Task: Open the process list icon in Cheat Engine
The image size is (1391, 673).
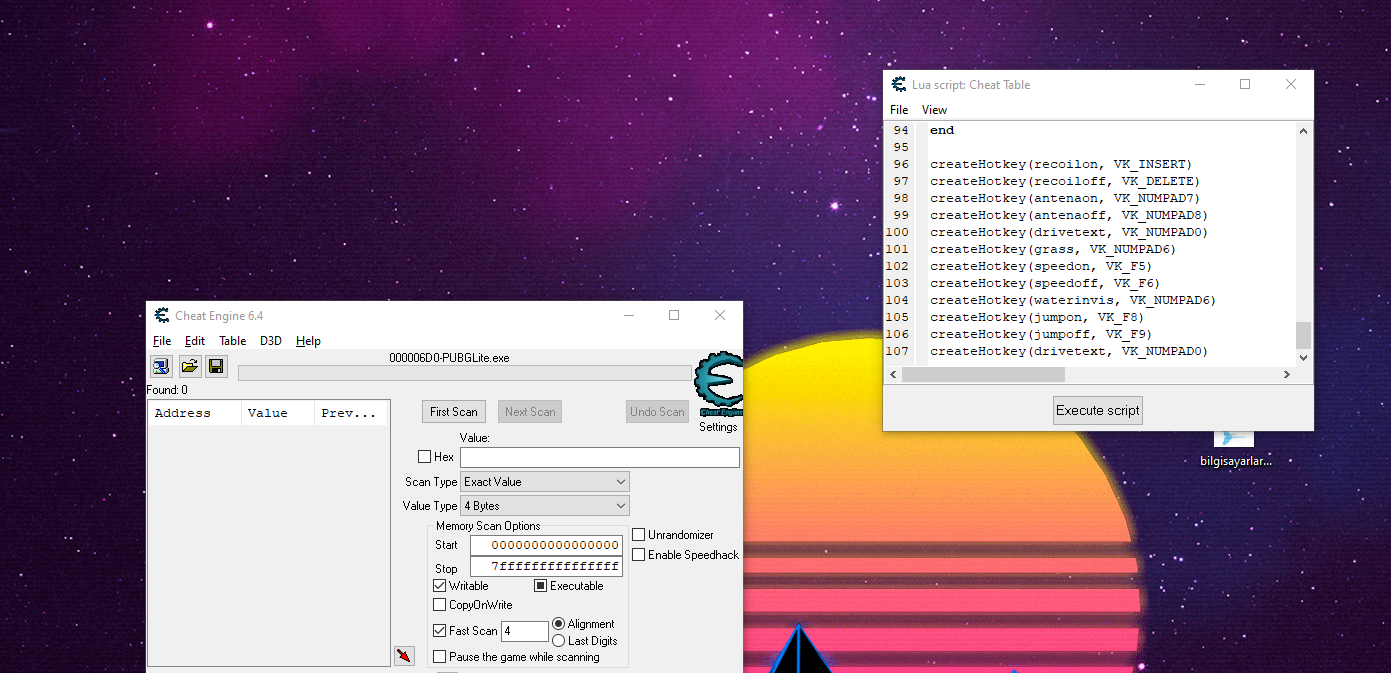Action: coord(161,366)
